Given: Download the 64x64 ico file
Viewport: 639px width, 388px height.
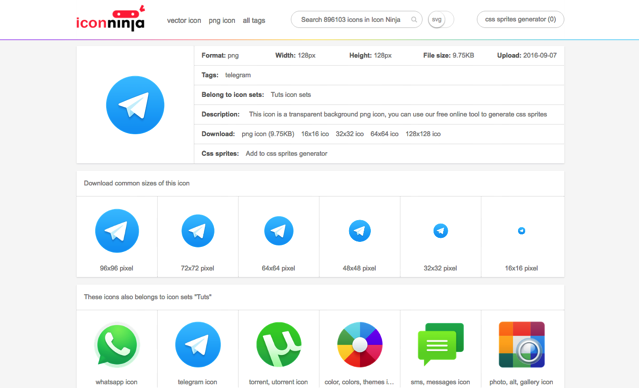Looking at the screenshot, I should pos(384,134).
